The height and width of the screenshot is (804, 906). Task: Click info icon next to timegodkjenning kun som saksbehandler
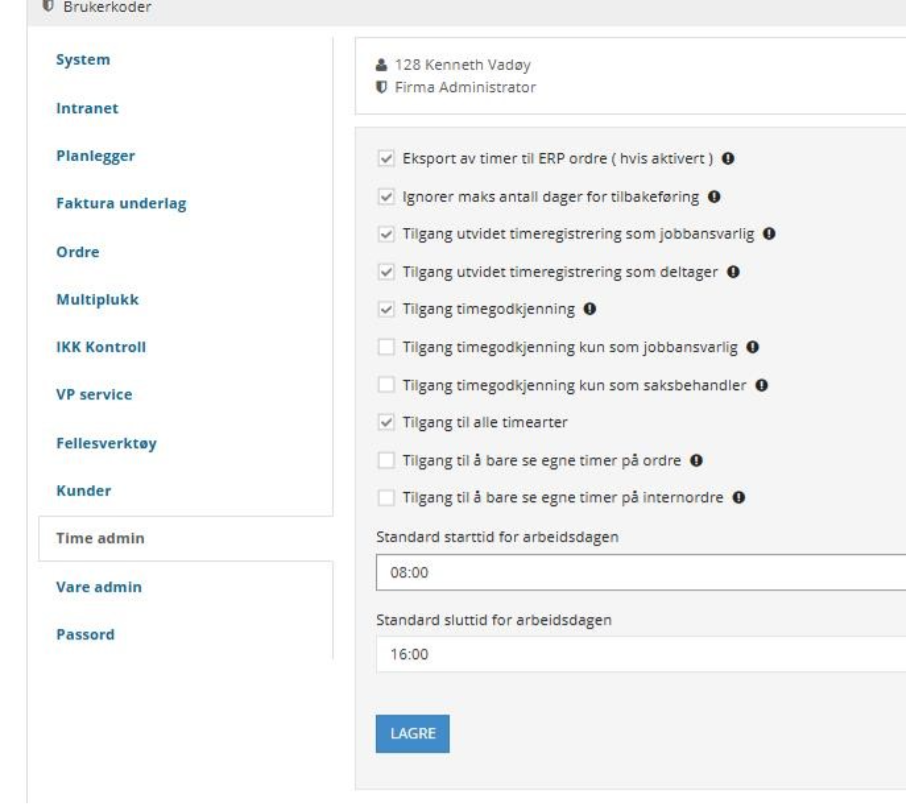[762, 385]
